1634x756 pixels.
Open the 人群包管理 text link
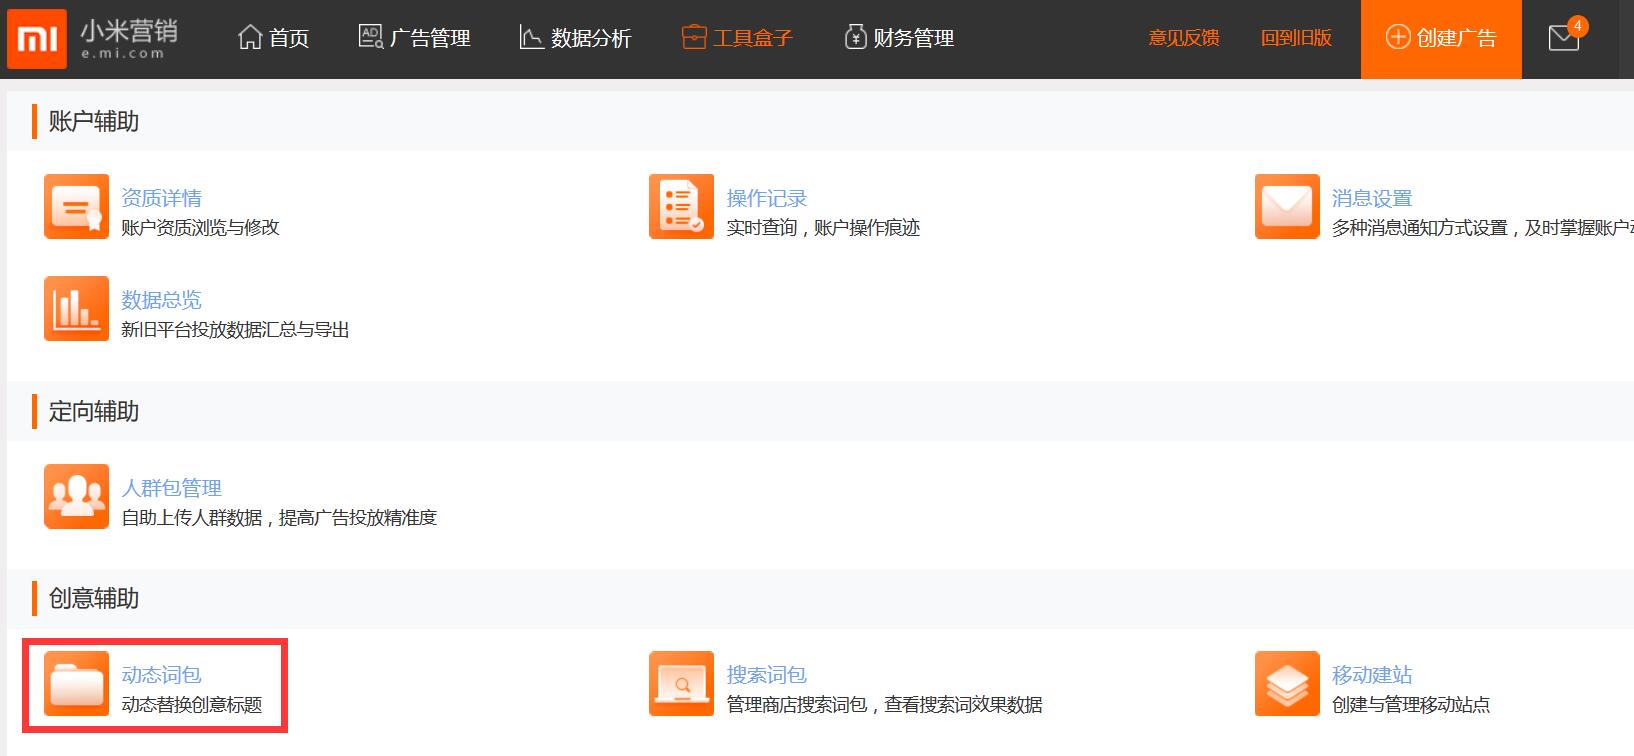pyautogui.click(x=171, y=488)
